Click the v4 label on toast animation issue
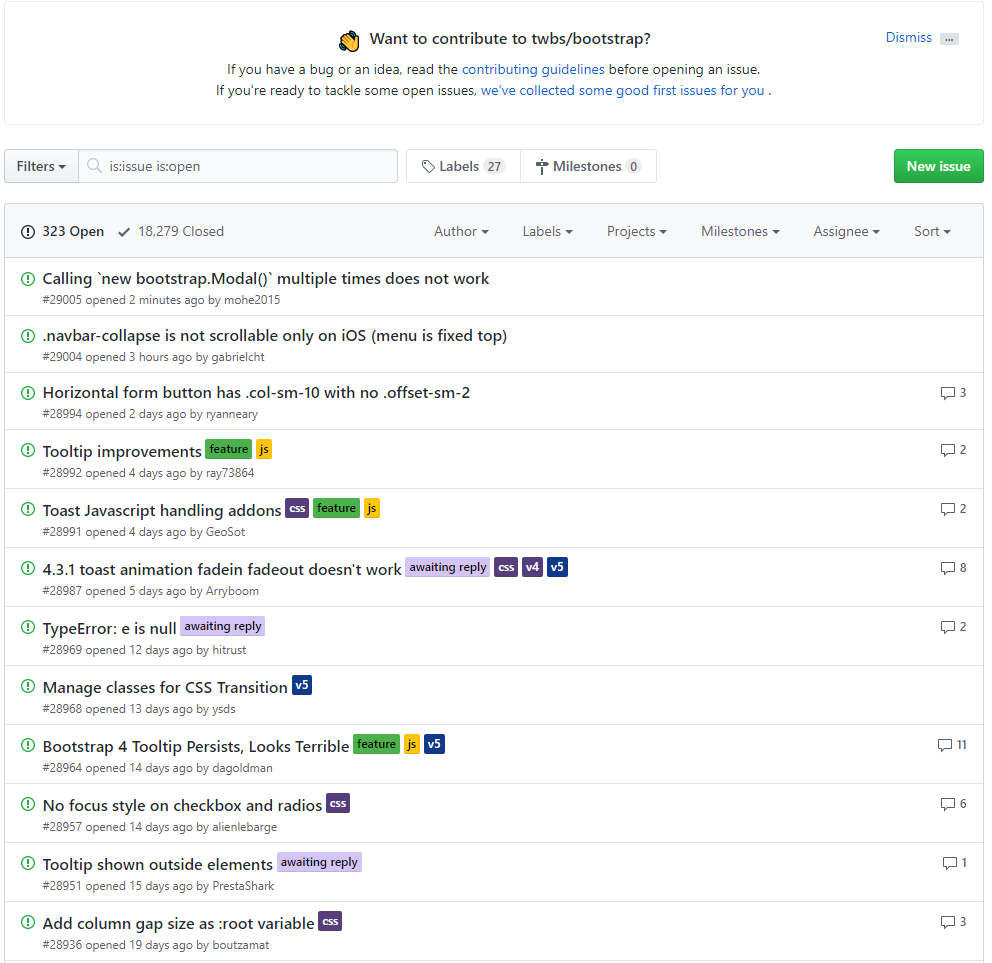This screenshot has height=963, width=992. click(532, 567)
